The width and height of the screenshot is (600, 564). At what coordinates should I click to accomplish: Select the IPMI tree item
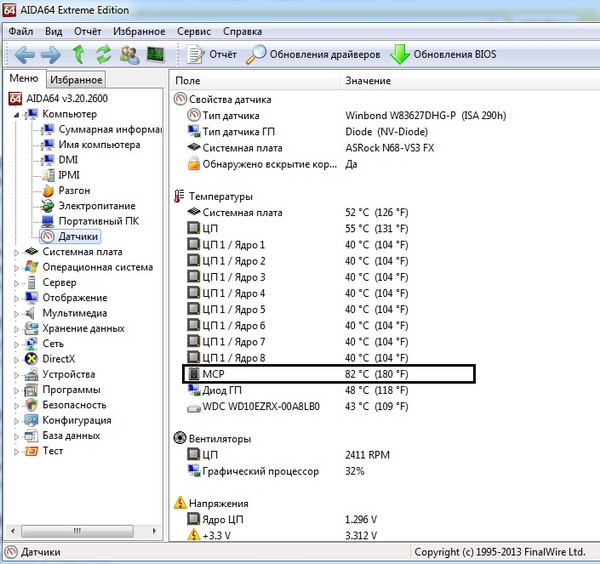68,175
